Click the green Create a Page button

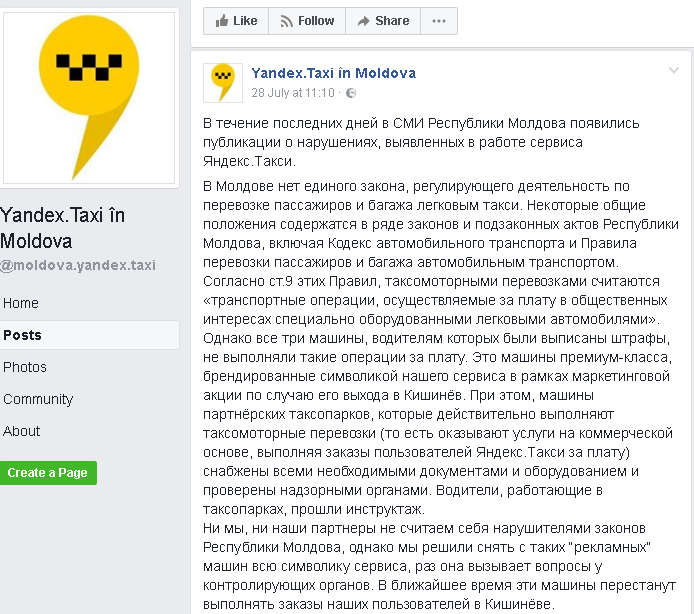[x=48, y=473]
